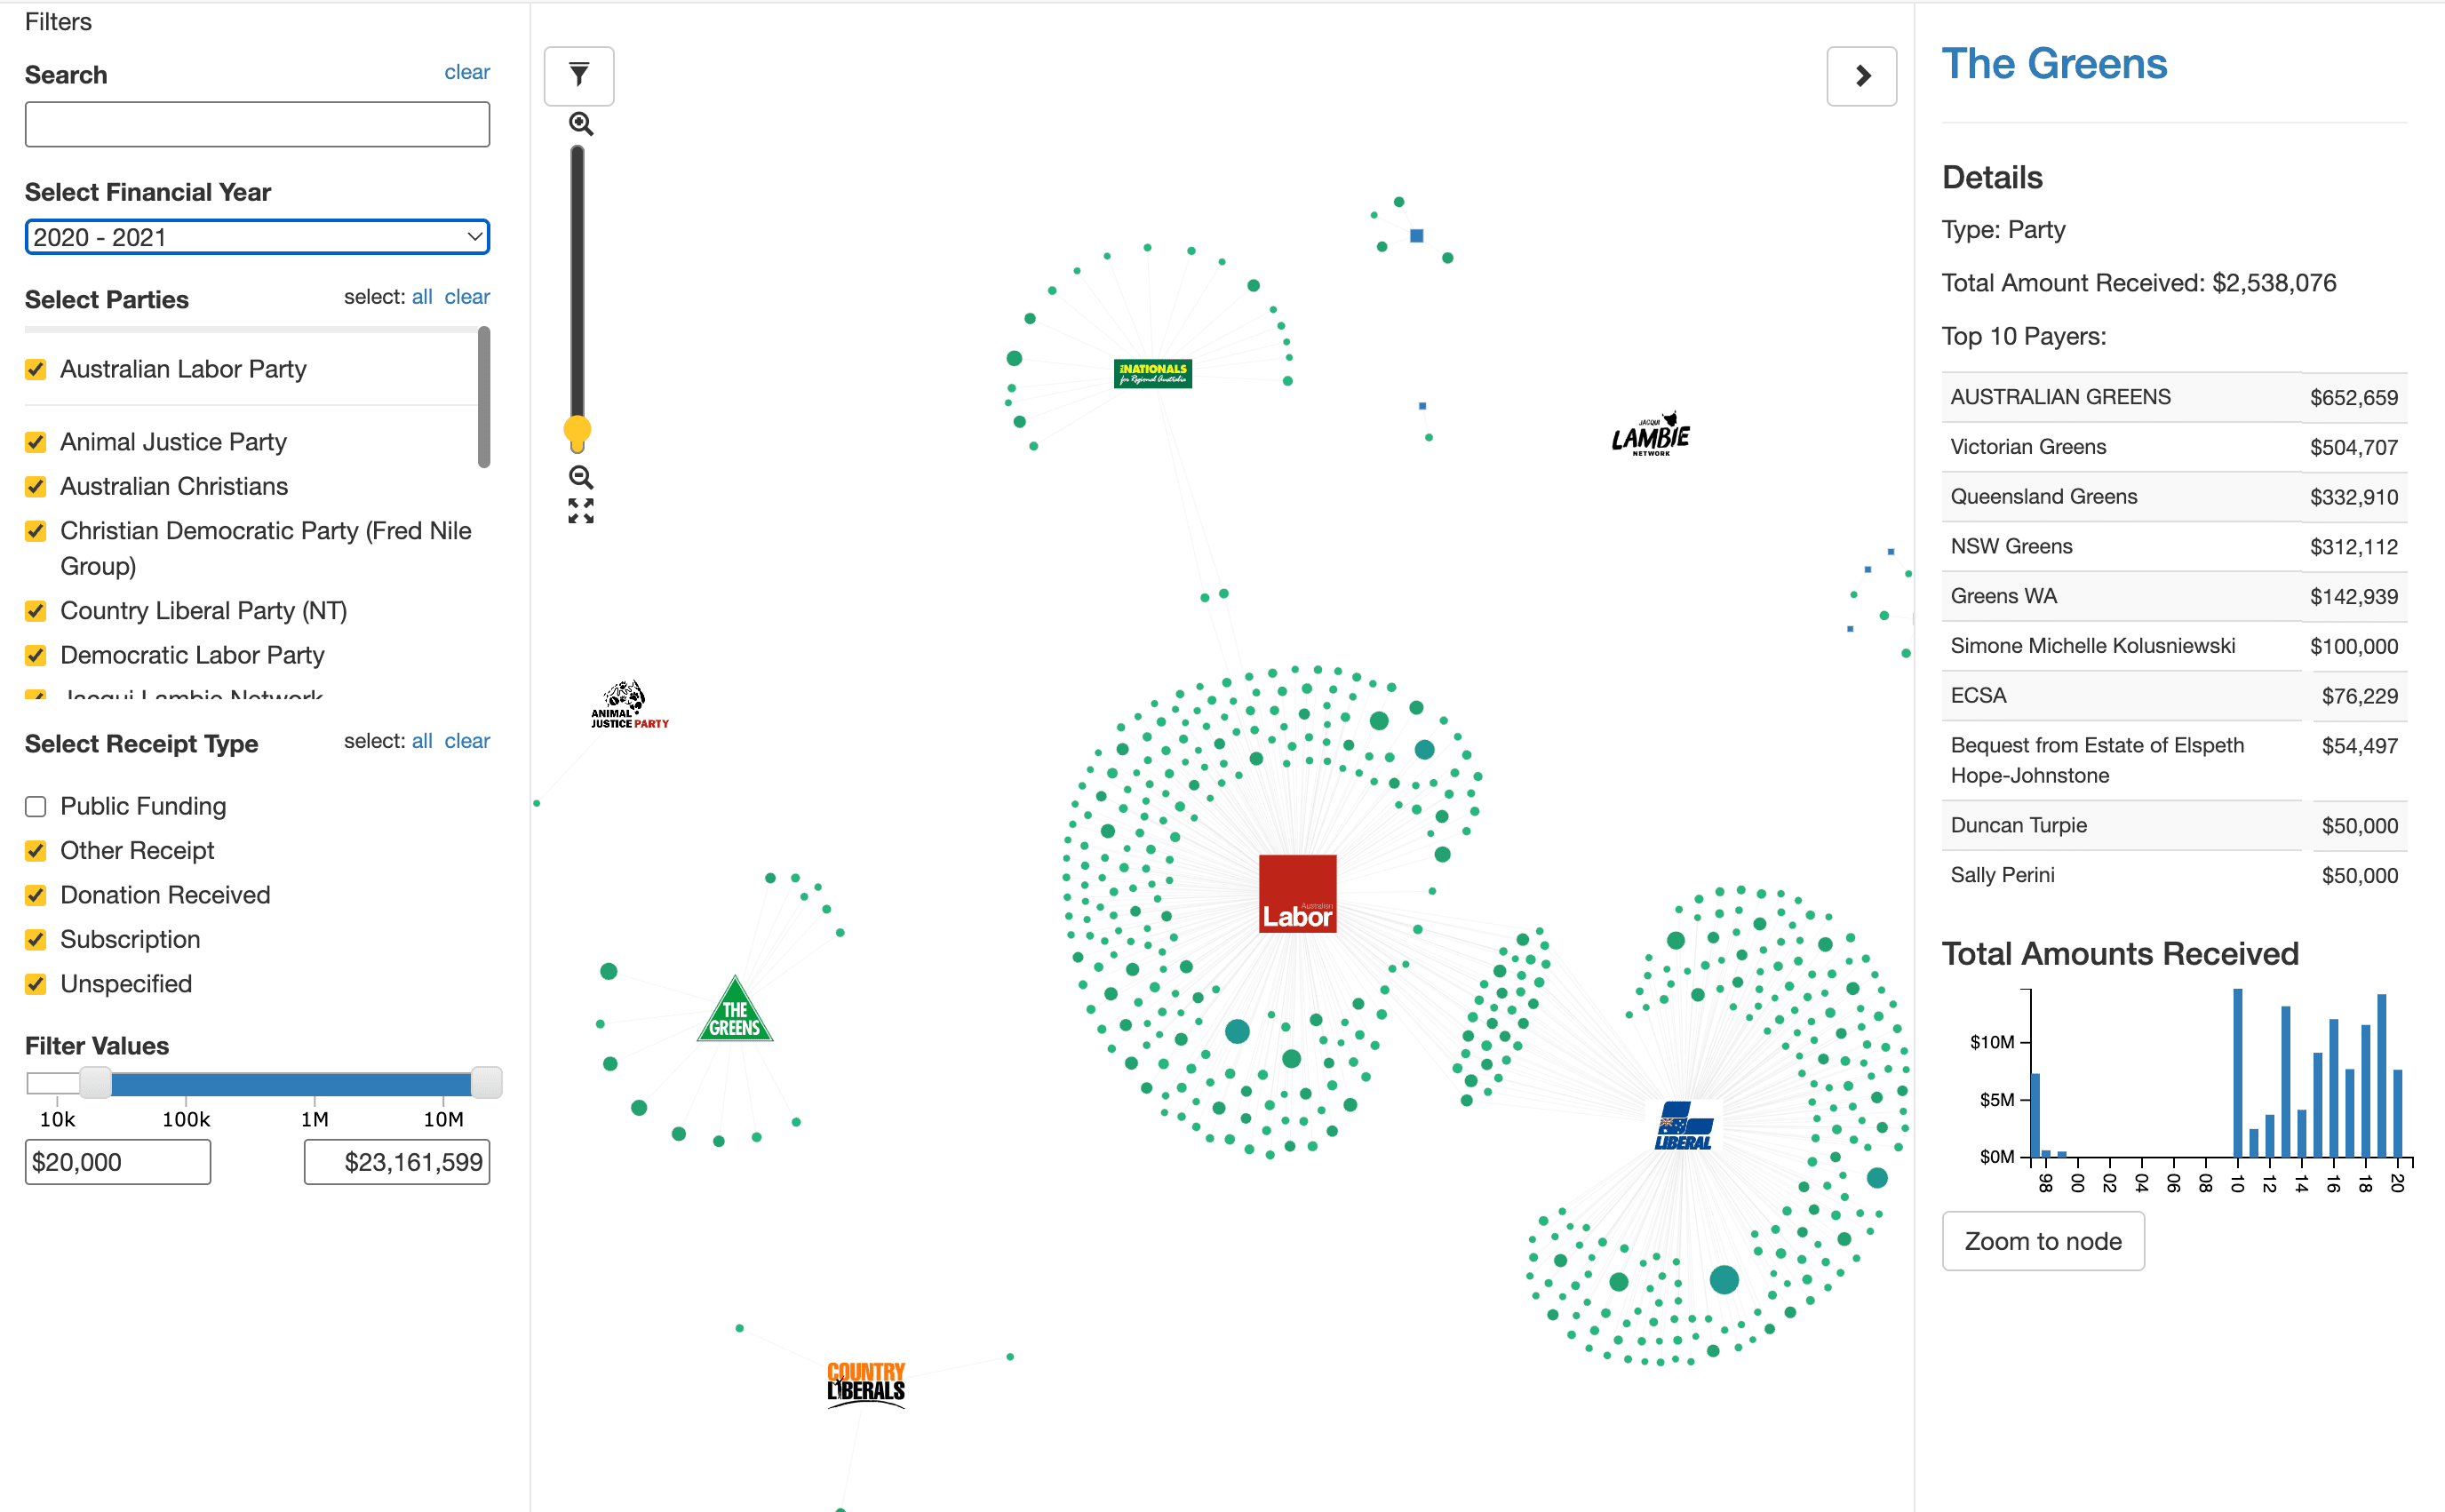Click the Greens WA payer row
Image resolution: width=2445 pixels, height=1512 pixels.
coord(2174,597)
